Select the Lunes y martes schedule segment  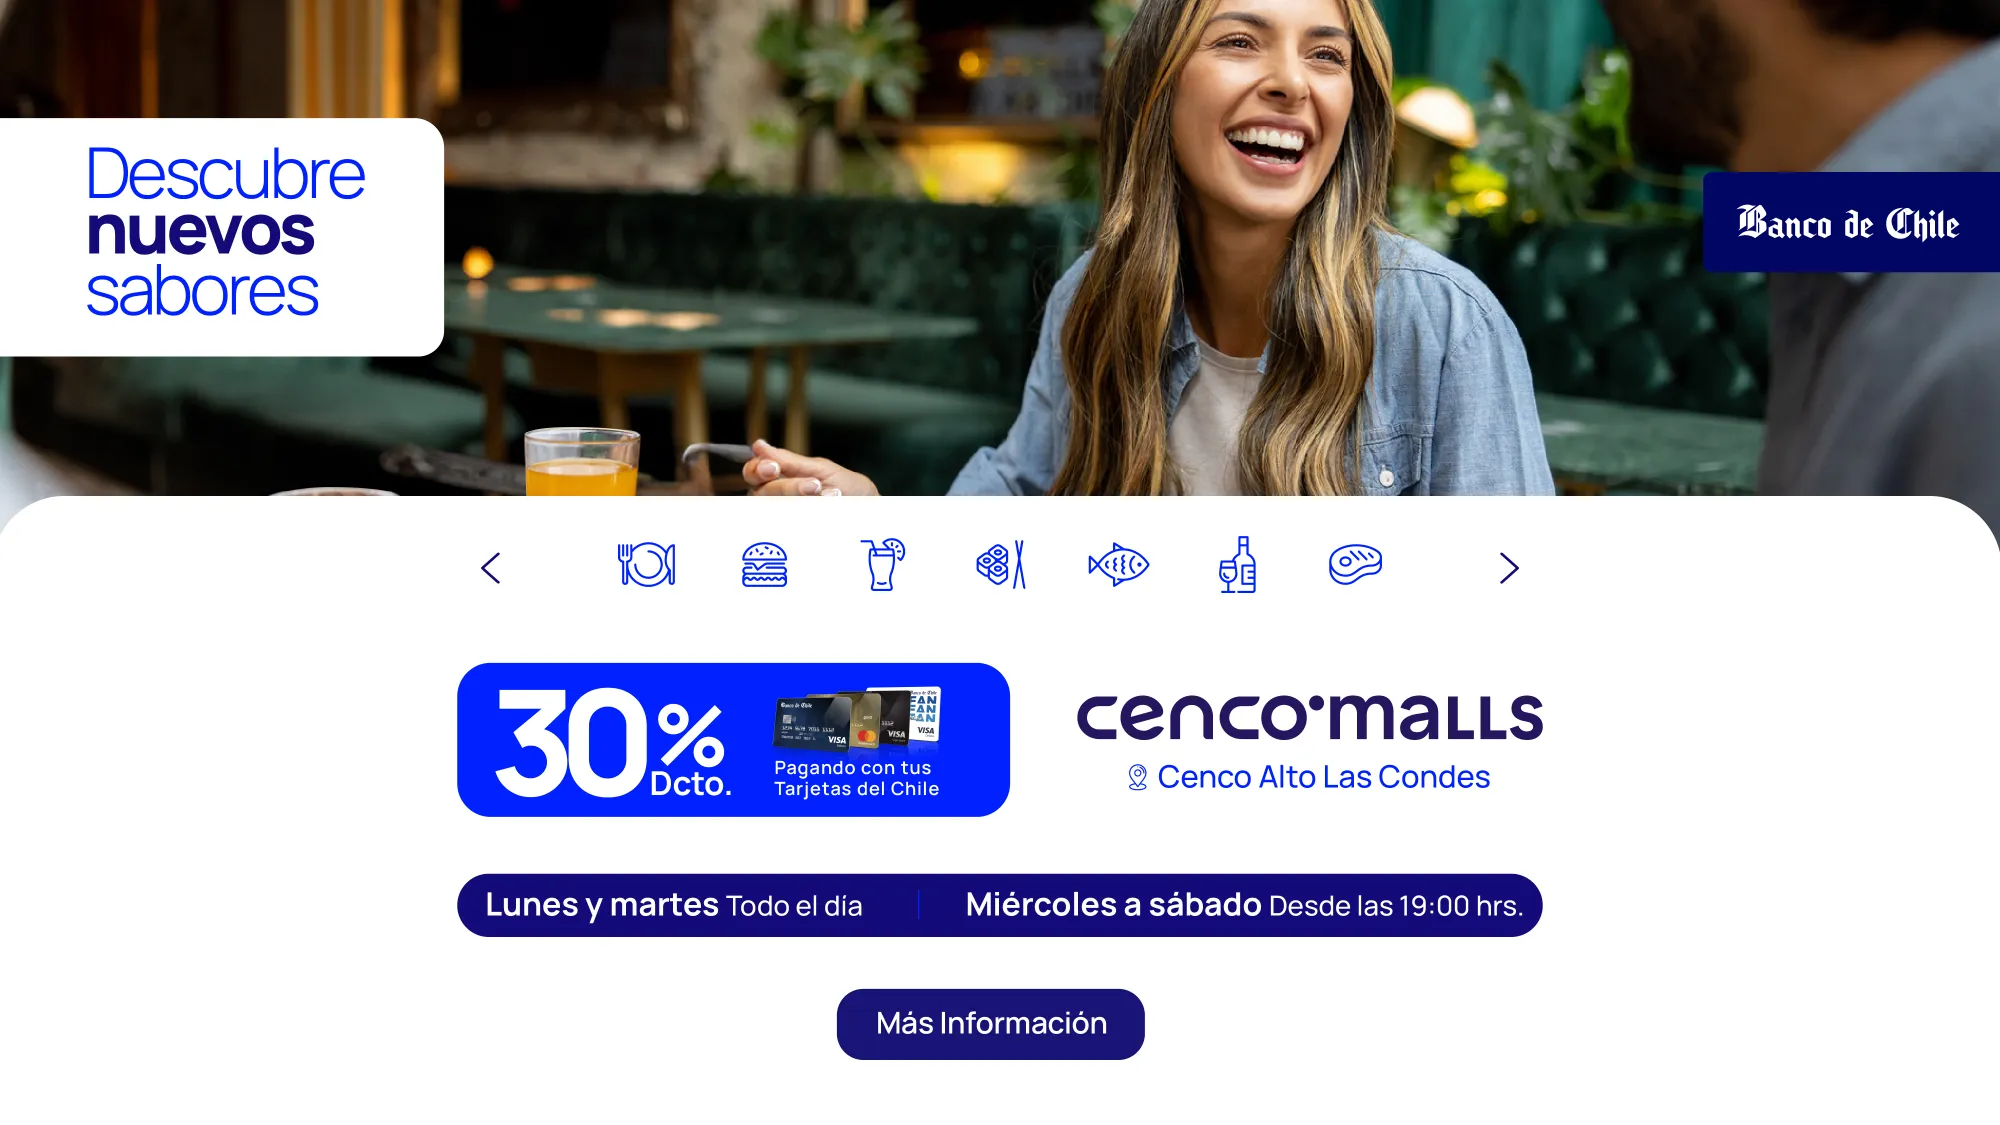(673, 905)
